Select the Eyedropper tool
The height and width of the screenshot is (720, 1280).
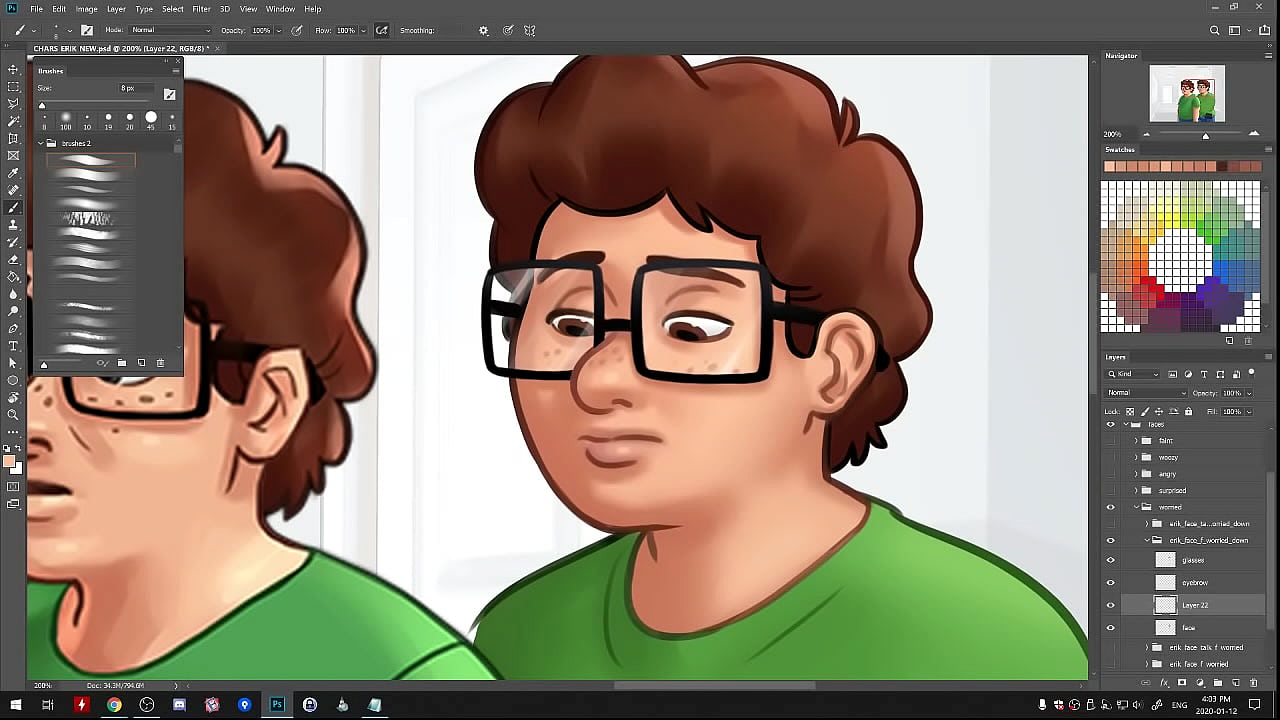13,173
